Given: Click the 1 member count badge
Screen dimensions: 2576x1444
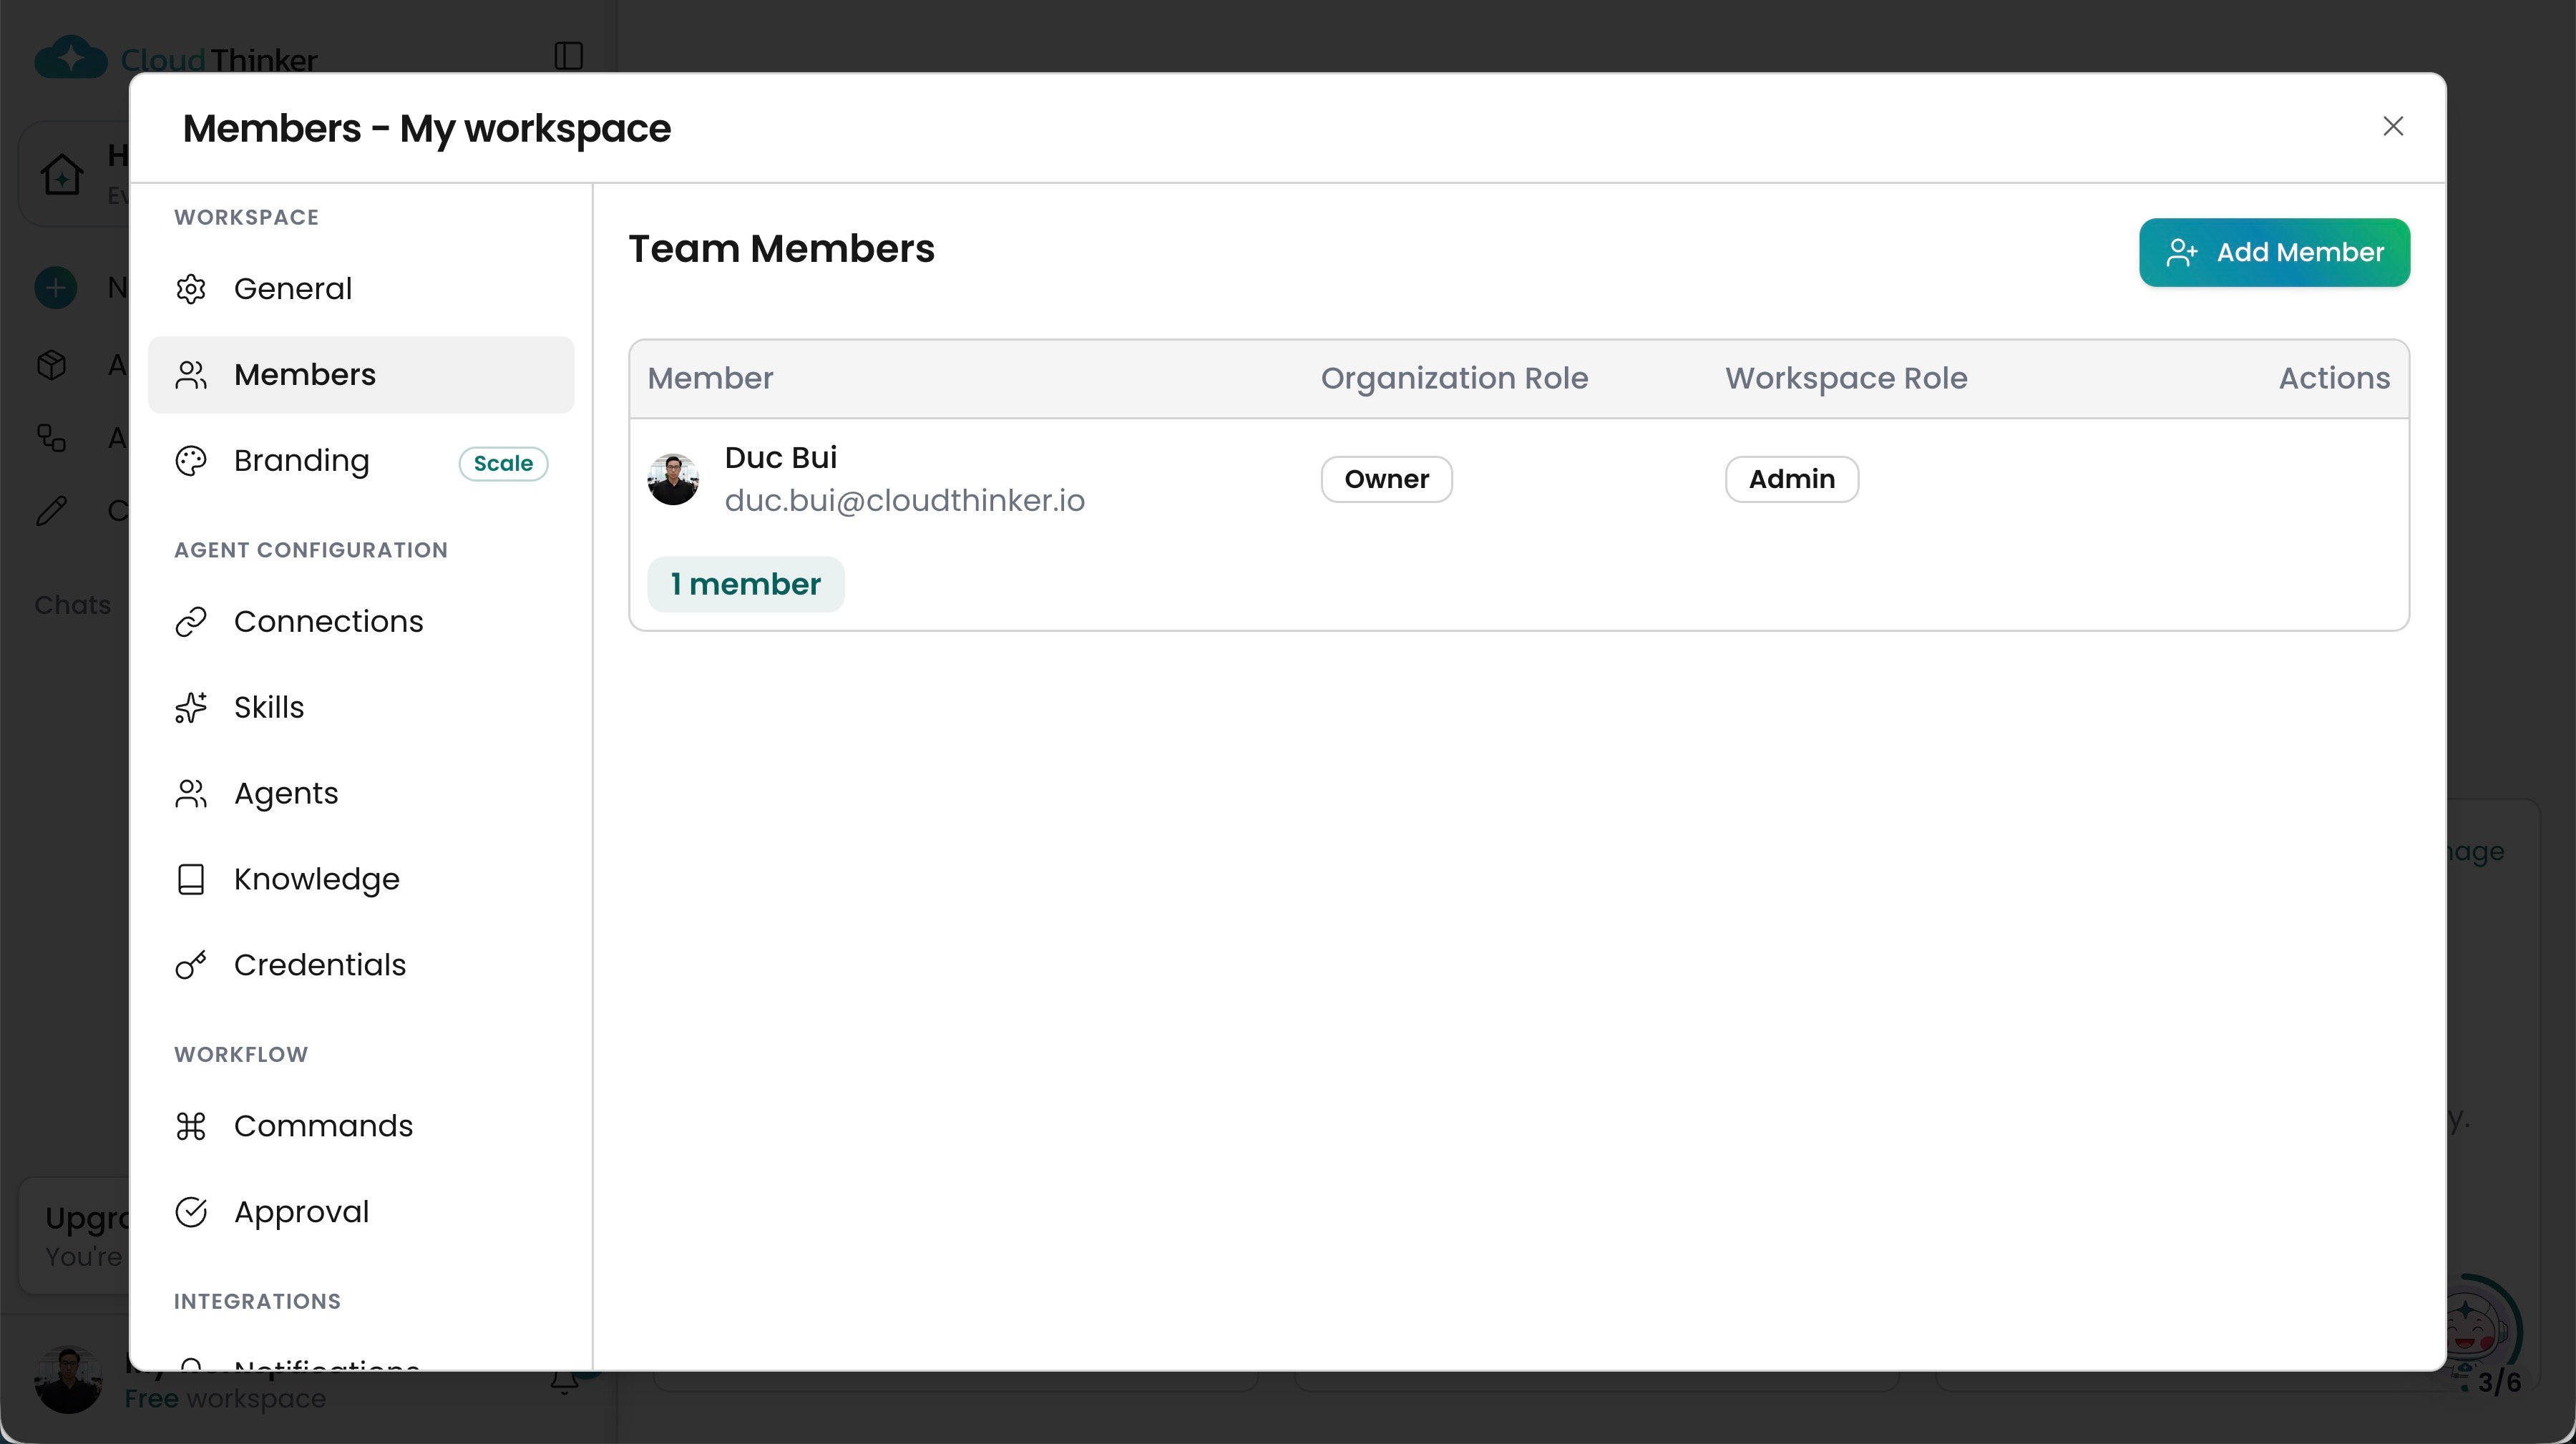Looking at the screenshot, I should tap(745, 584).
